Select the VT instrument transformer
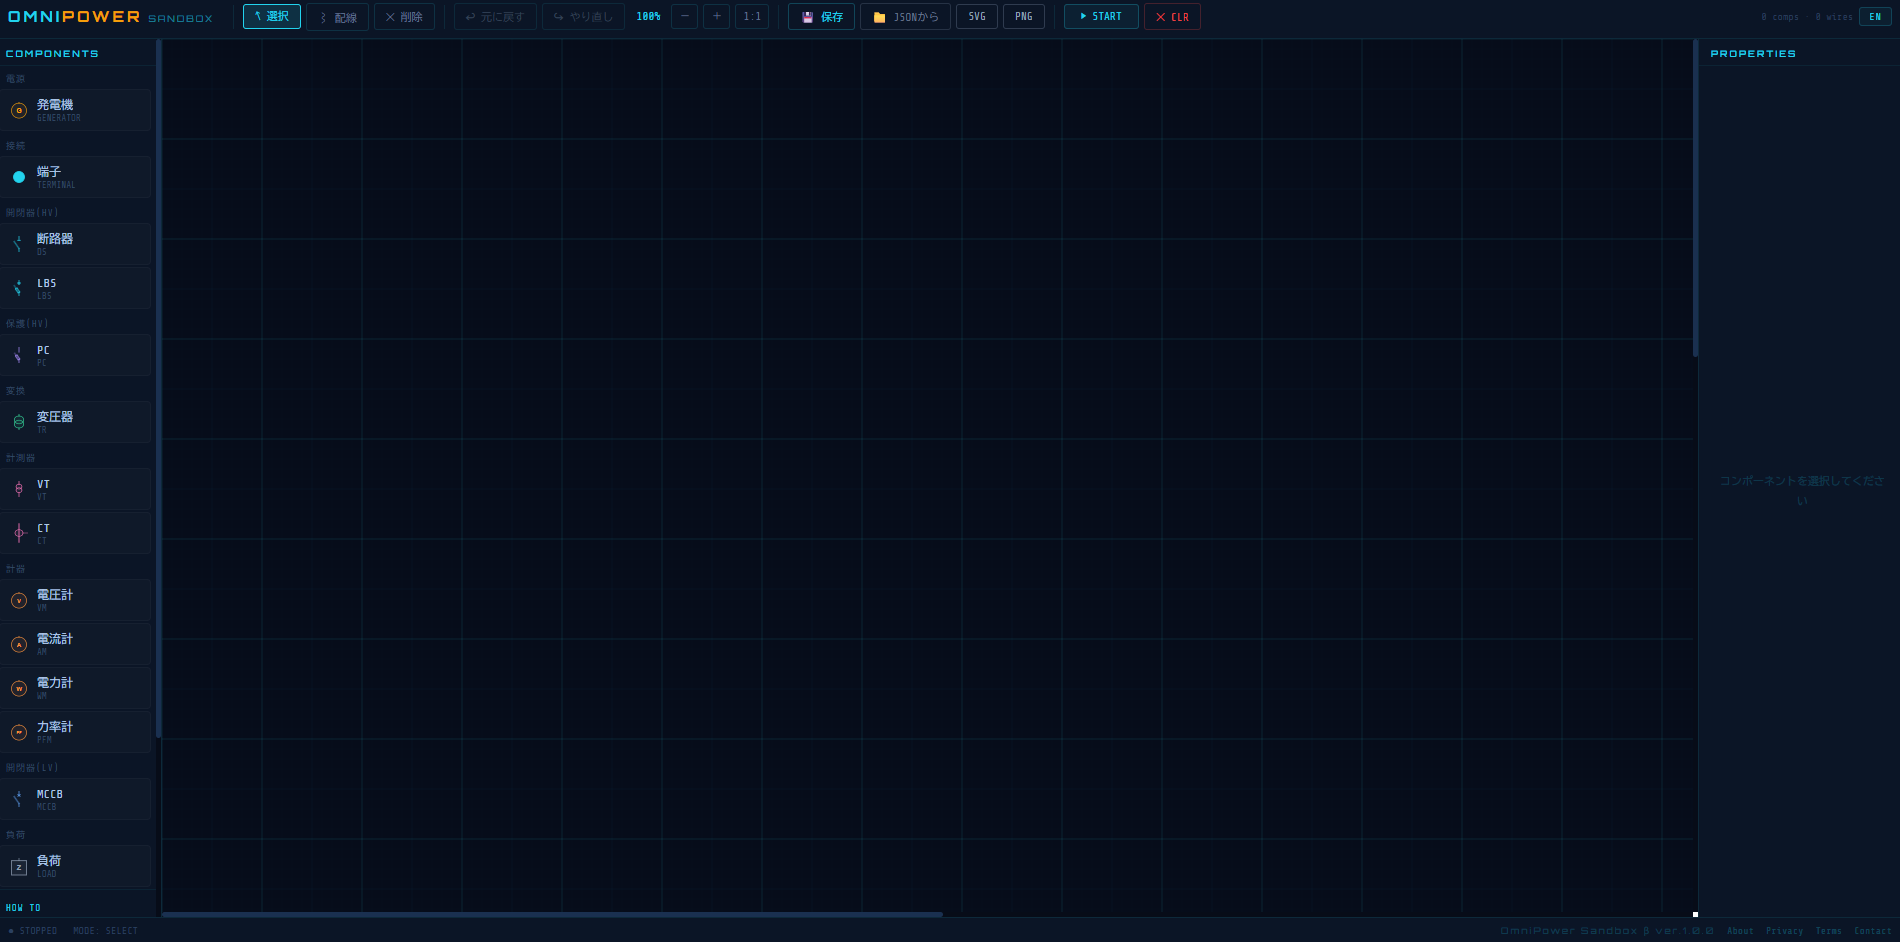1900x942 pixels. point(76,489)
